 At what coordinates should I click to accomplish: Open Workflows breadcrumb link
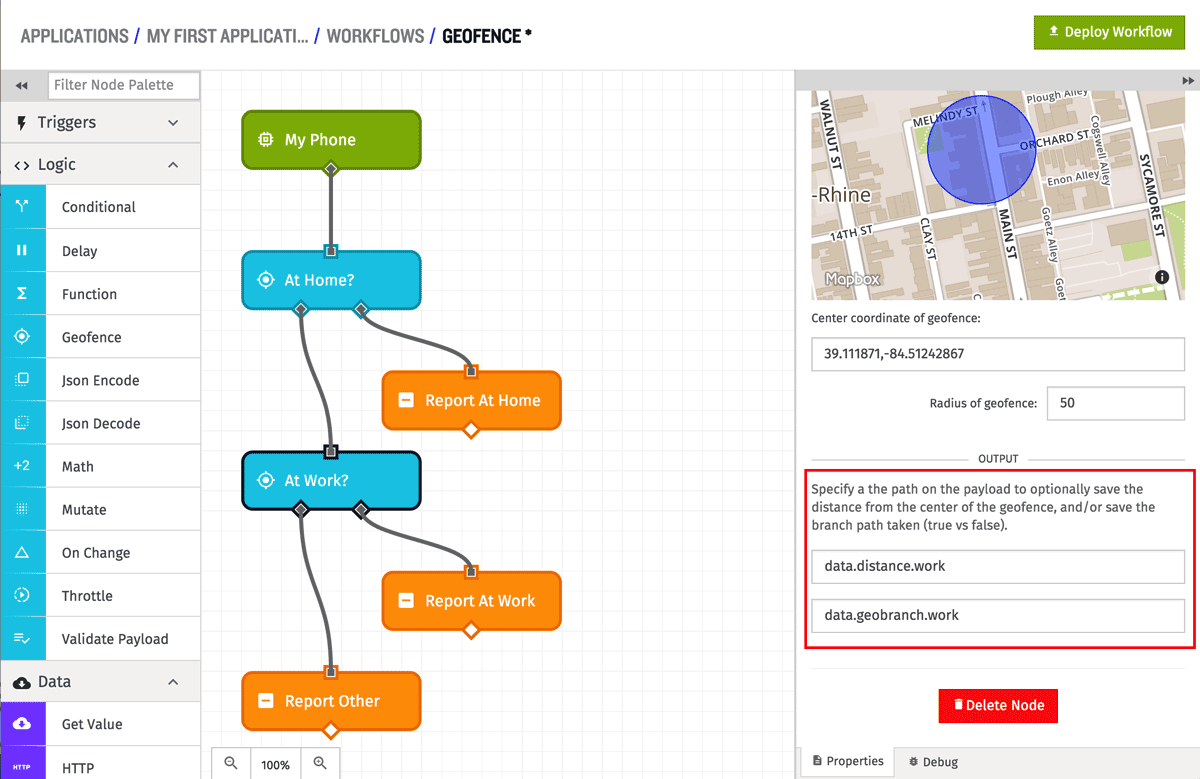point(375,36)
